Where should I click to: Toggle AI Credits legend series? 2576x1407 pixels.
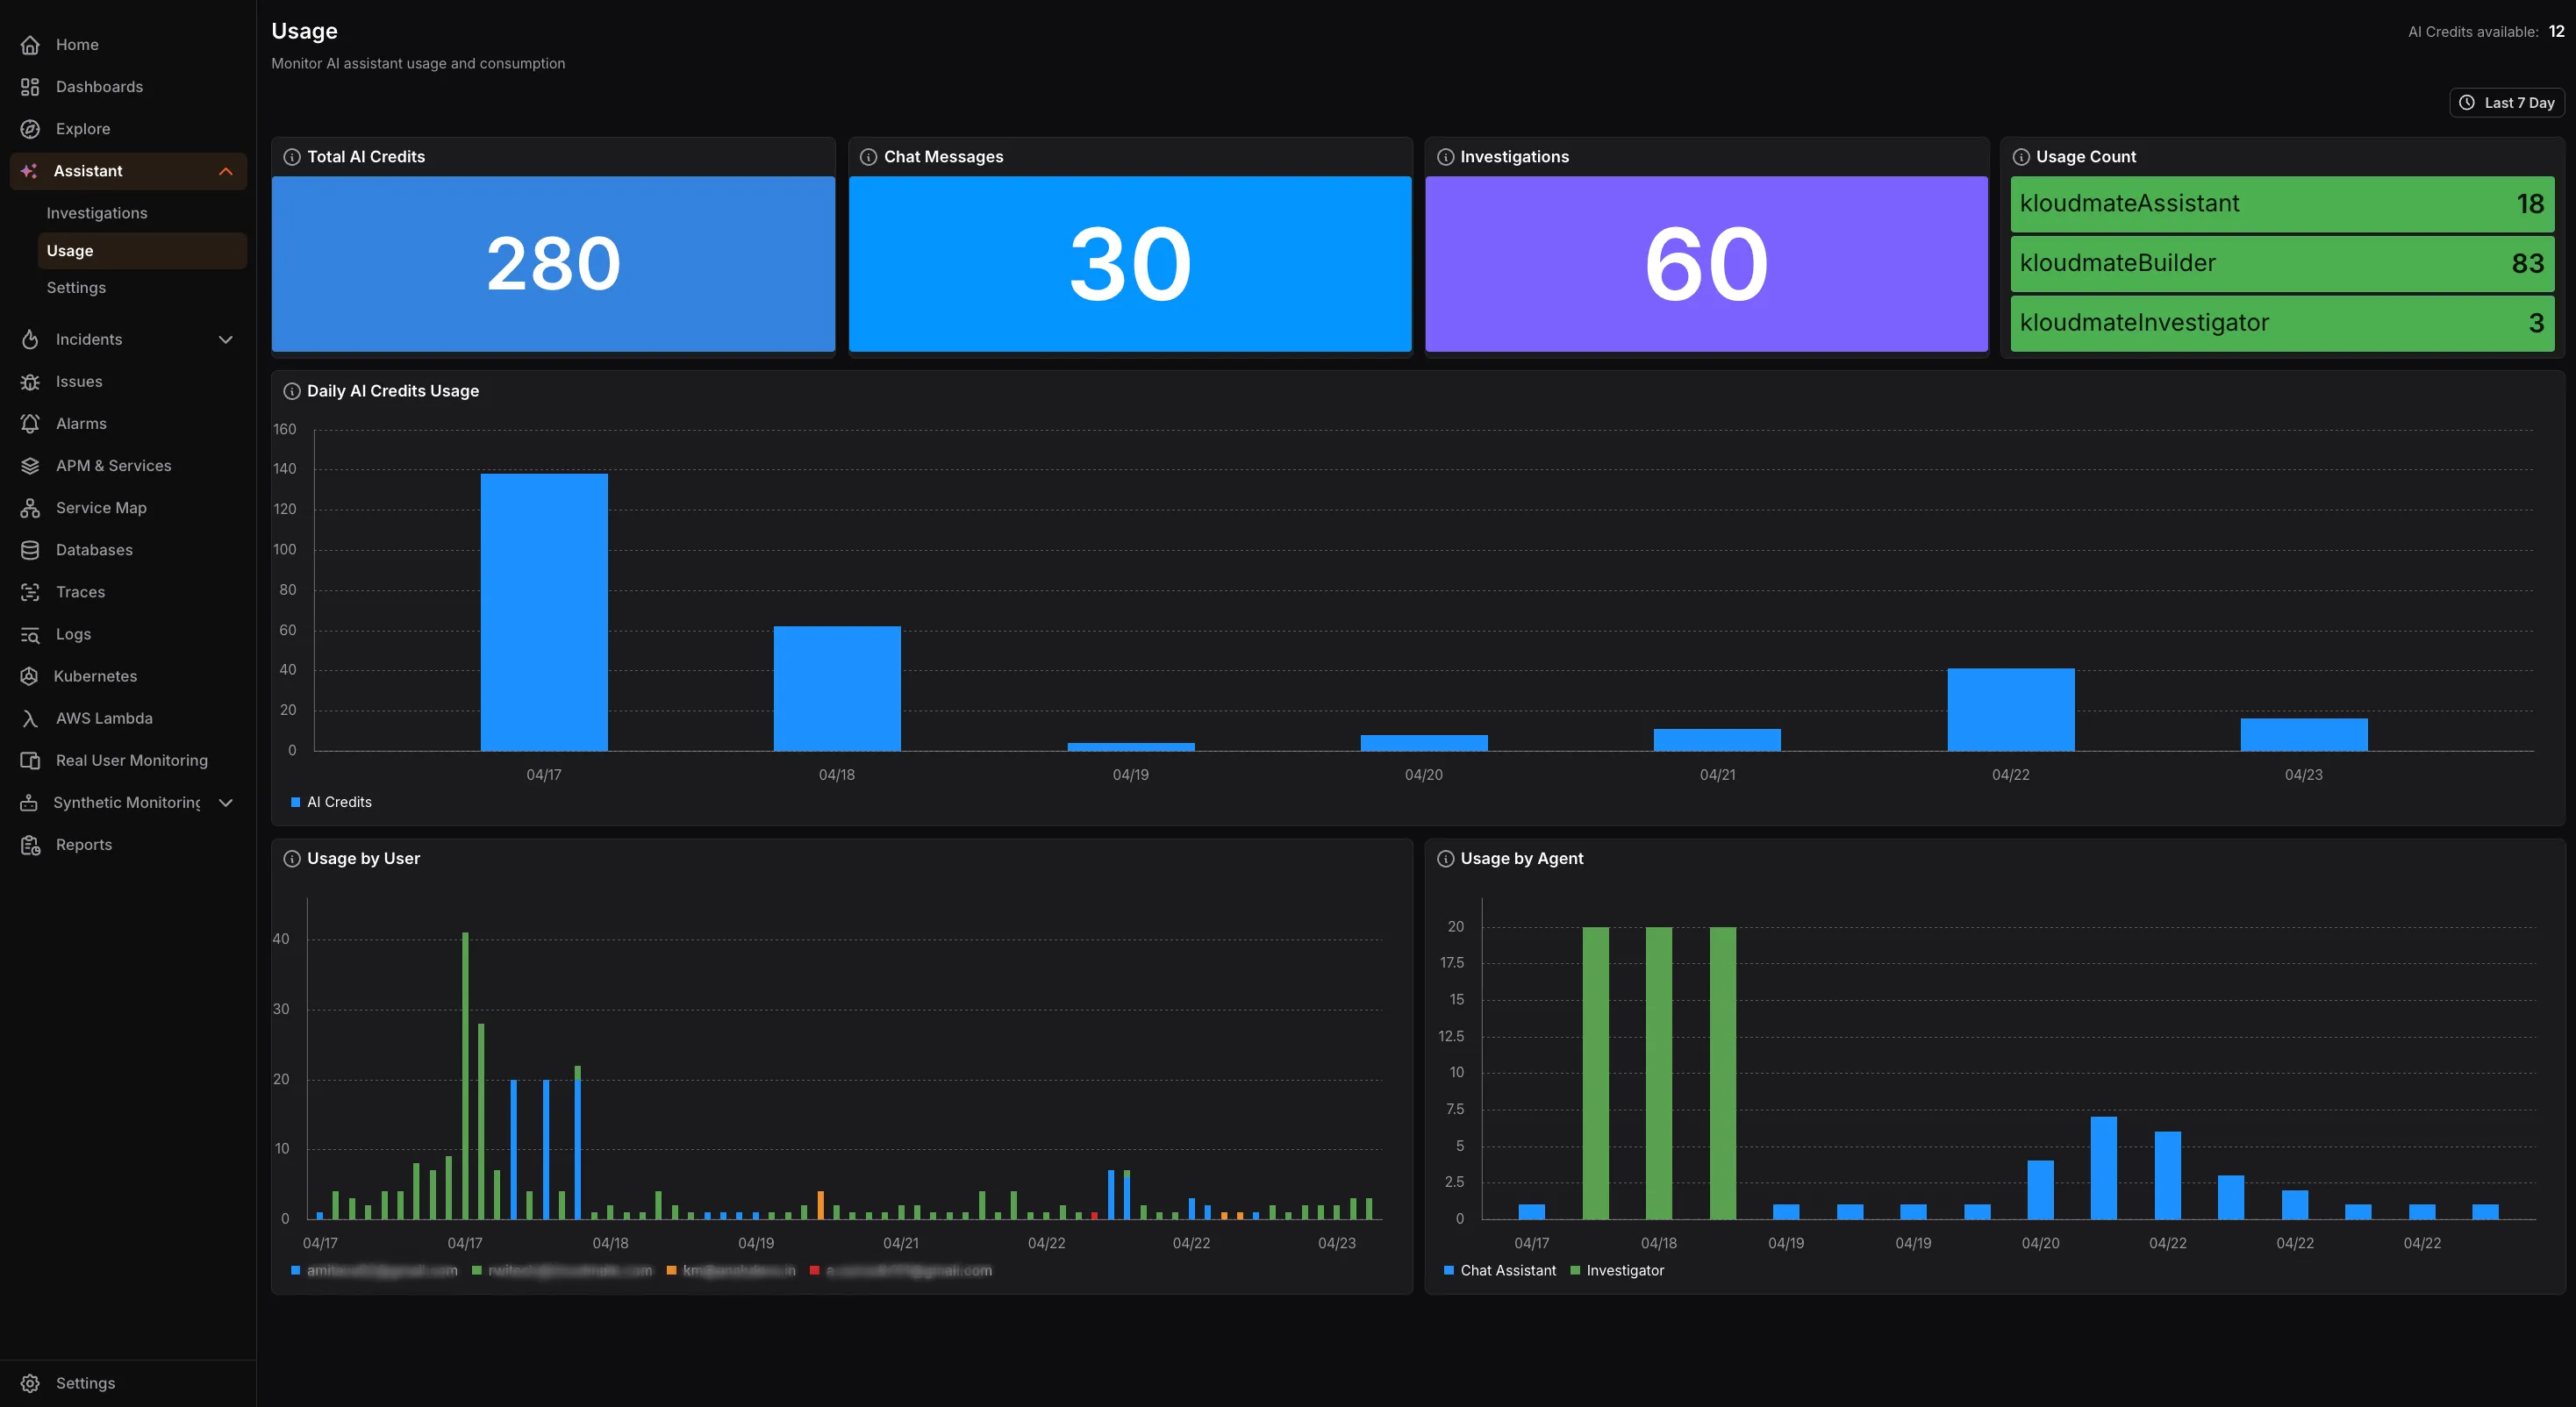[x=331, y=802]
